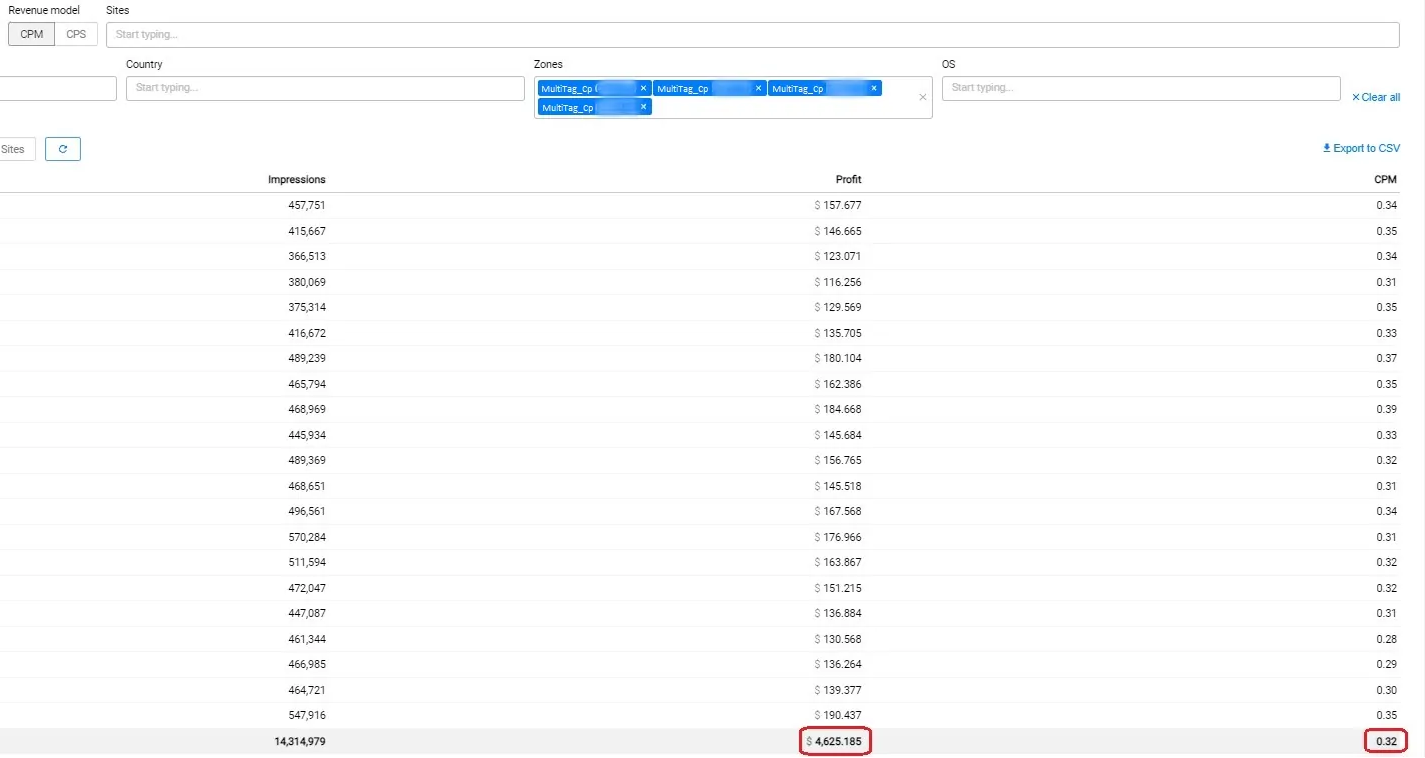Image resolution: width=1425 pixels, height=758 pixels.
Task: Remove the third MultiTag_Cp zone tag
Action: 874,88
